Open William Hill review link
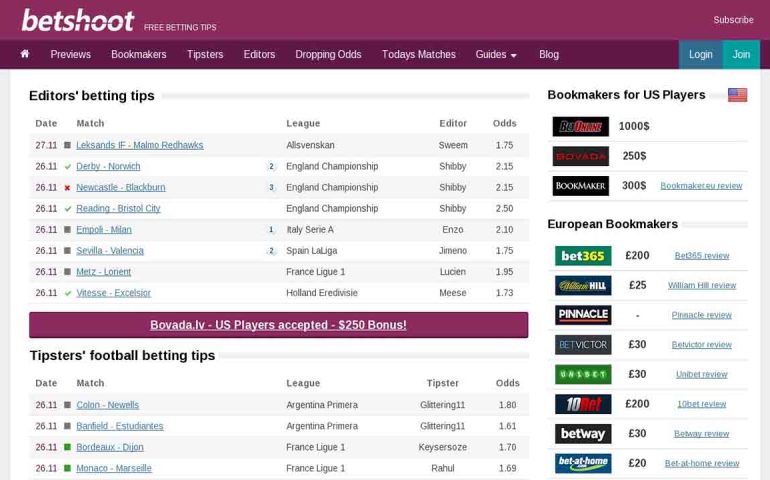This screenshot has width=770, height=480. tap(702, 285)
